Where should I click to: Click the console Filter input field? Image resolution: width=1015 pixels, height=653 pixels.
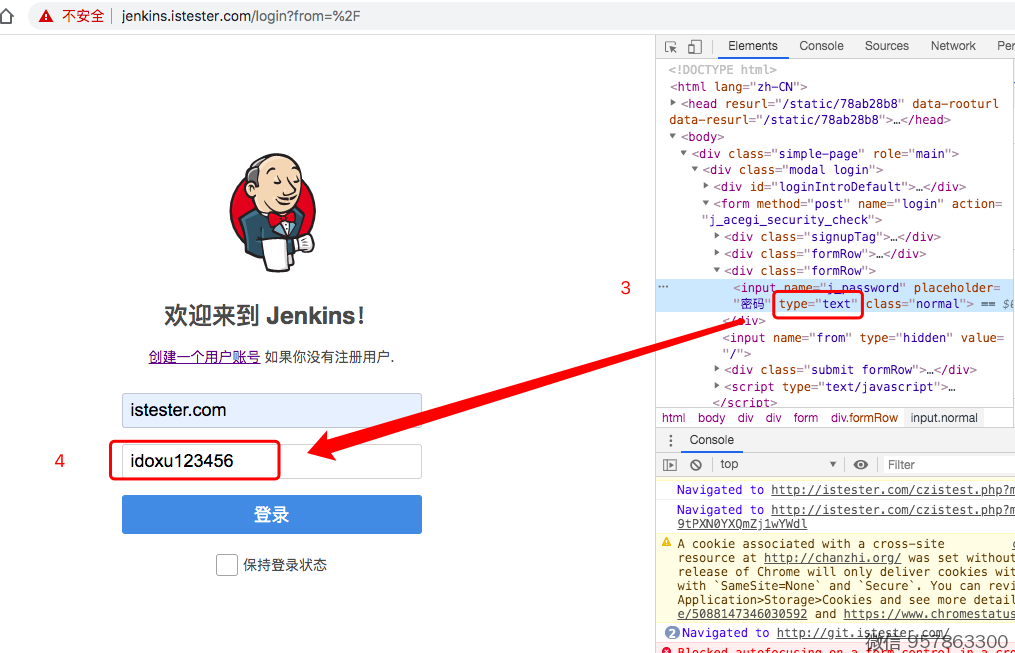945,464
